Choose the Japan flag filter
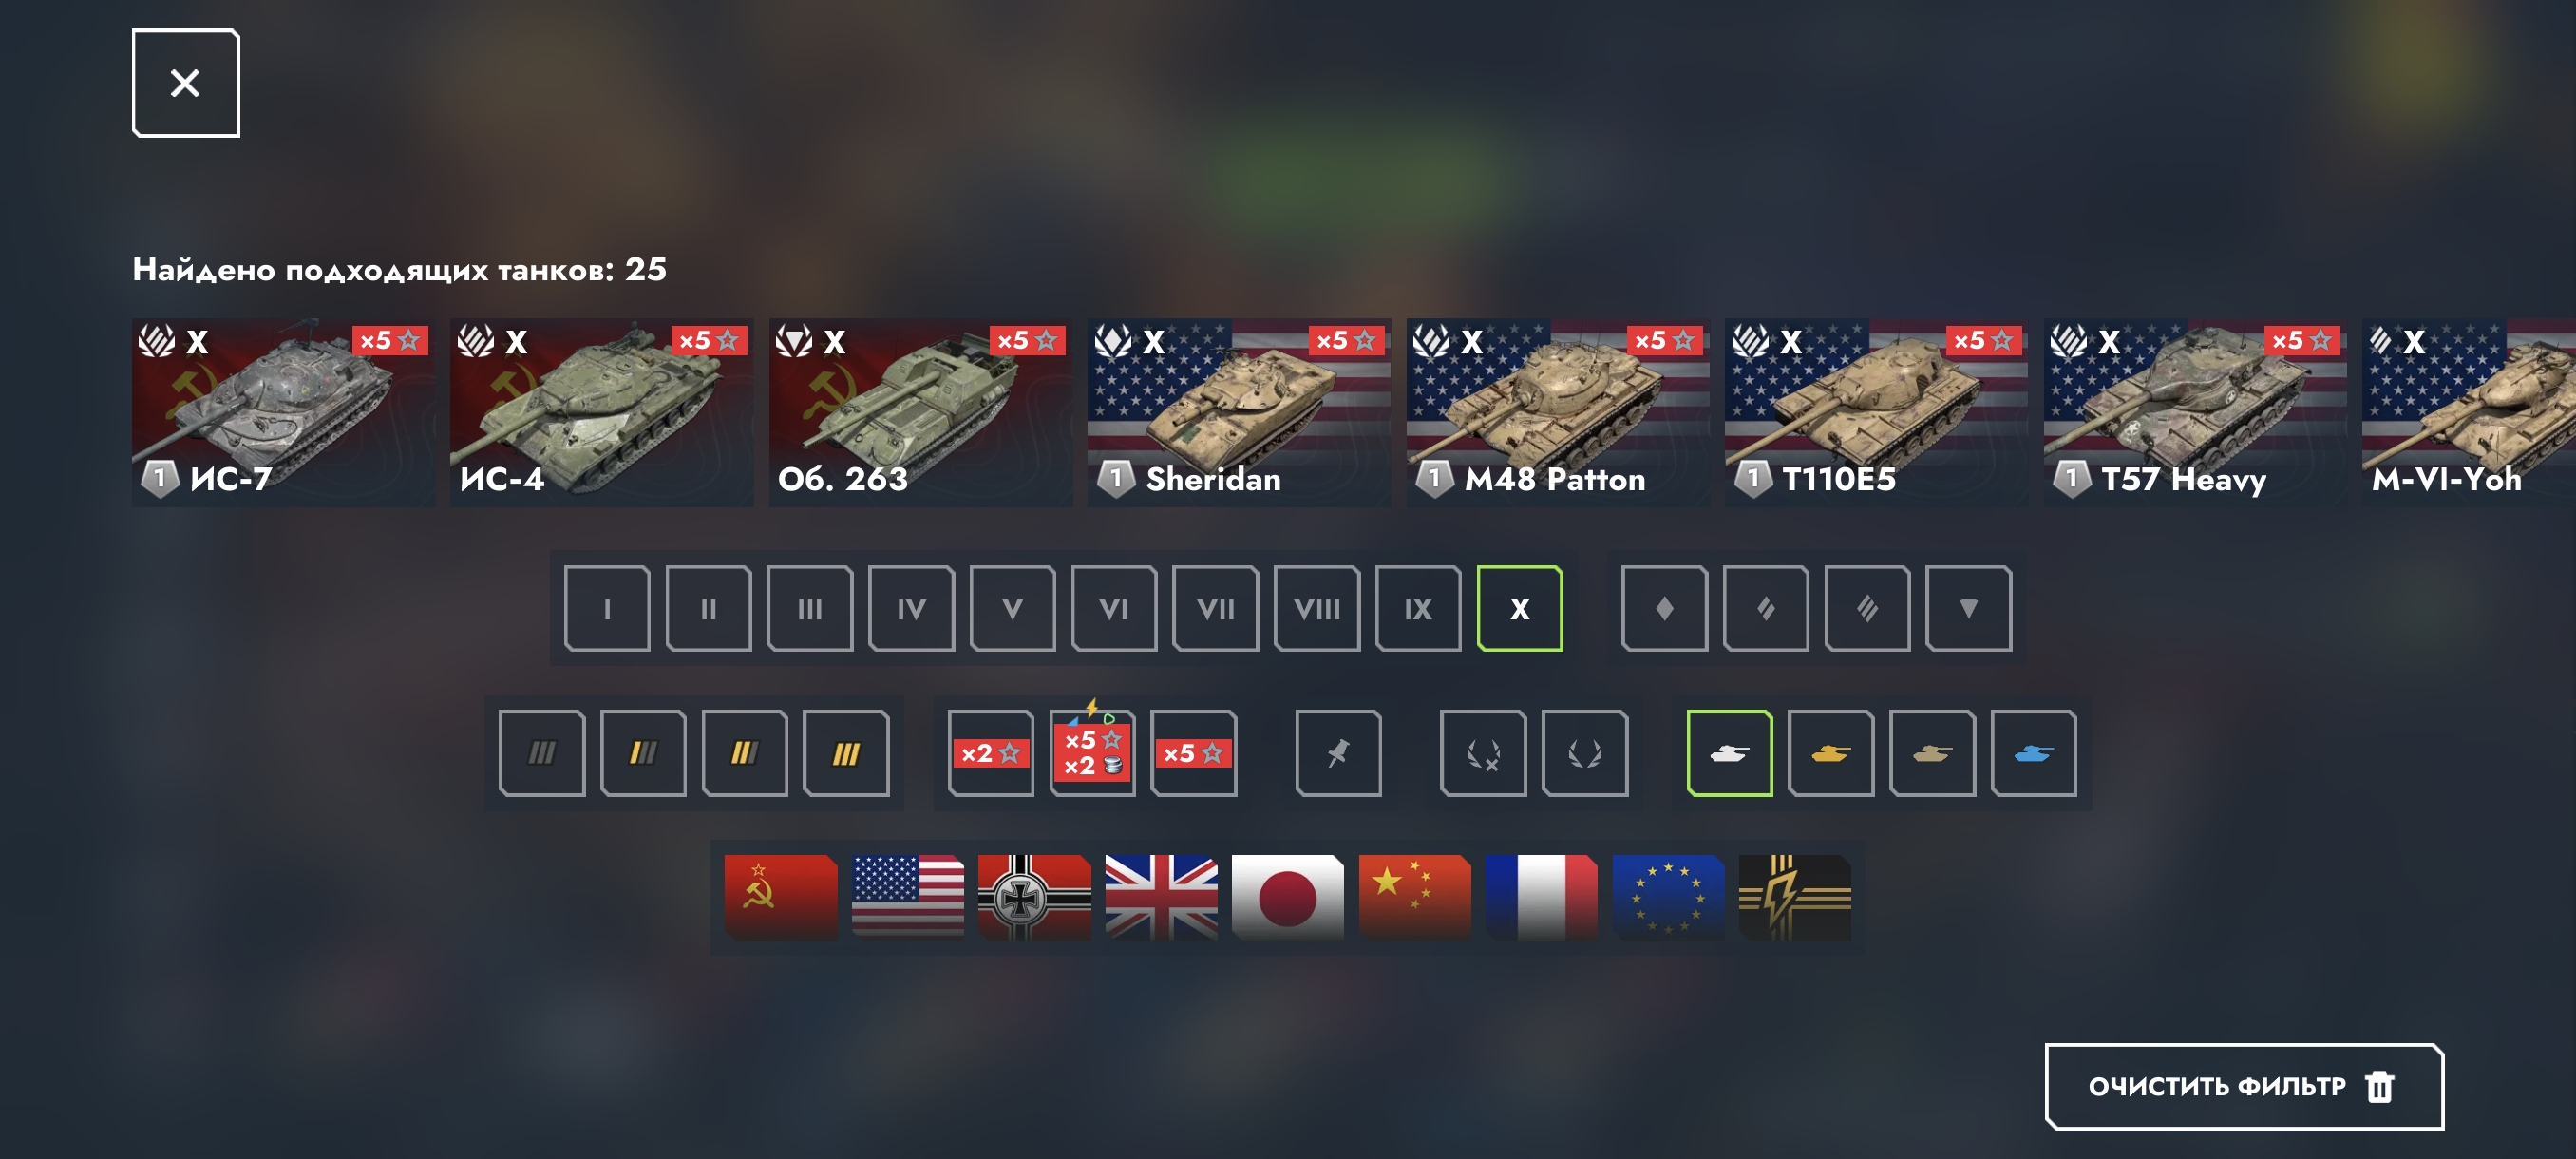This screenshot has height=1159, width=2576. click(1288, 897)
